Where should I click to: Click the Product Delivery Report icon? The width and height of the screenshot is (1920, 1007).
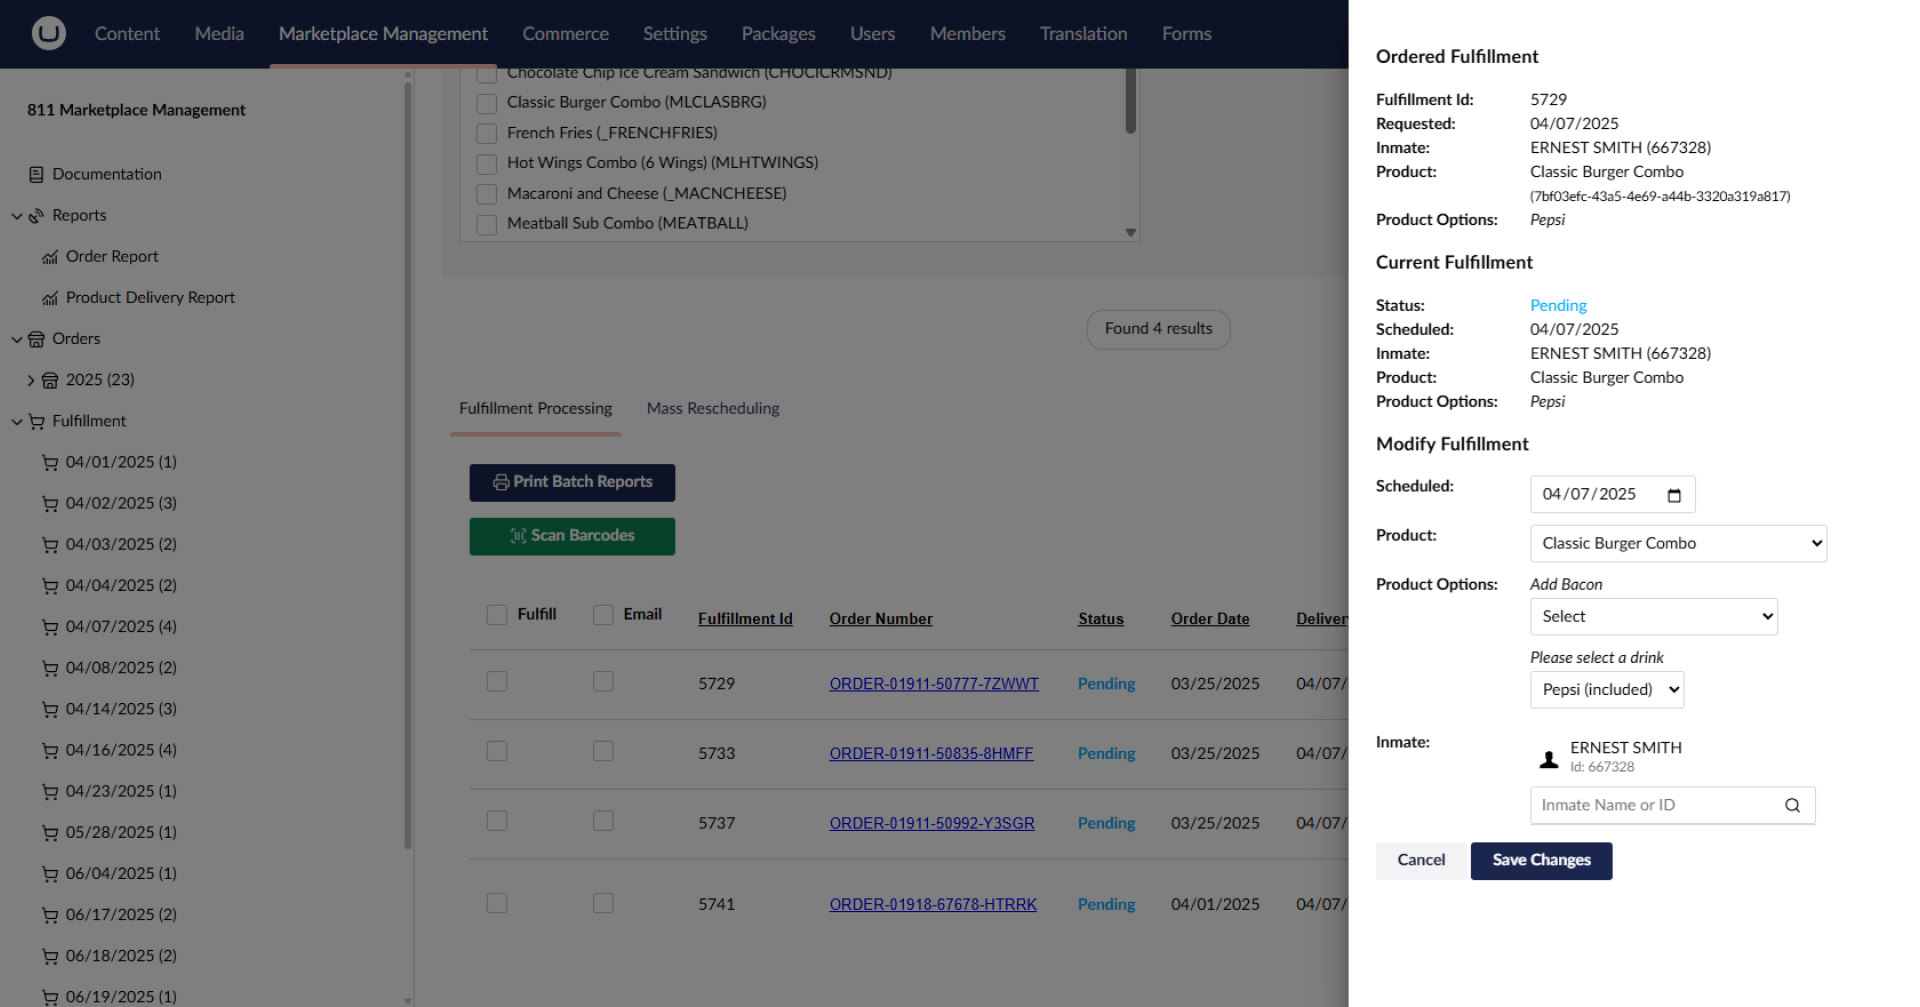pyautogui.click(x=49, y=297)
